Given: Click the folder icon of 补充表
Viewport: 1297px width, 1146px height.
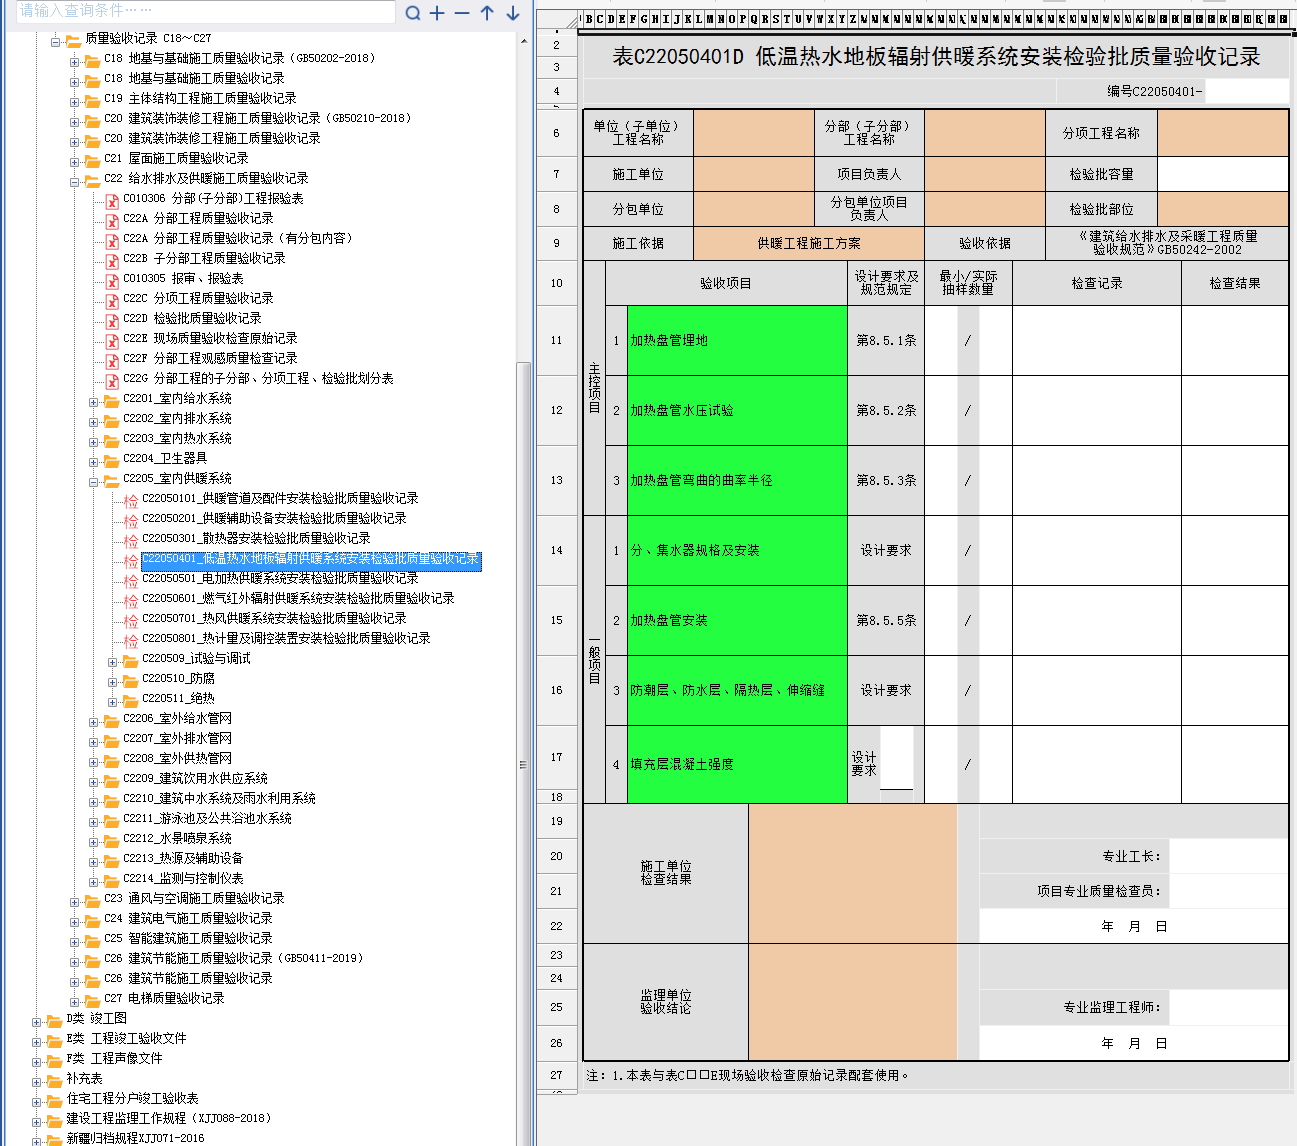Looking at the screenshot, I should click(54, 1080).
